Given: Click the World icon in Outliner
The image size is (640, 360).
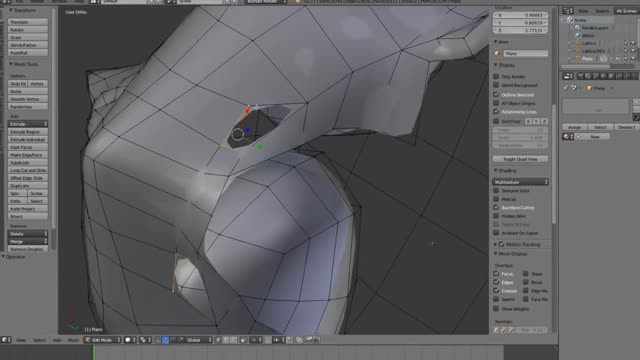Looking at the screenshot, I should [578, 36].
